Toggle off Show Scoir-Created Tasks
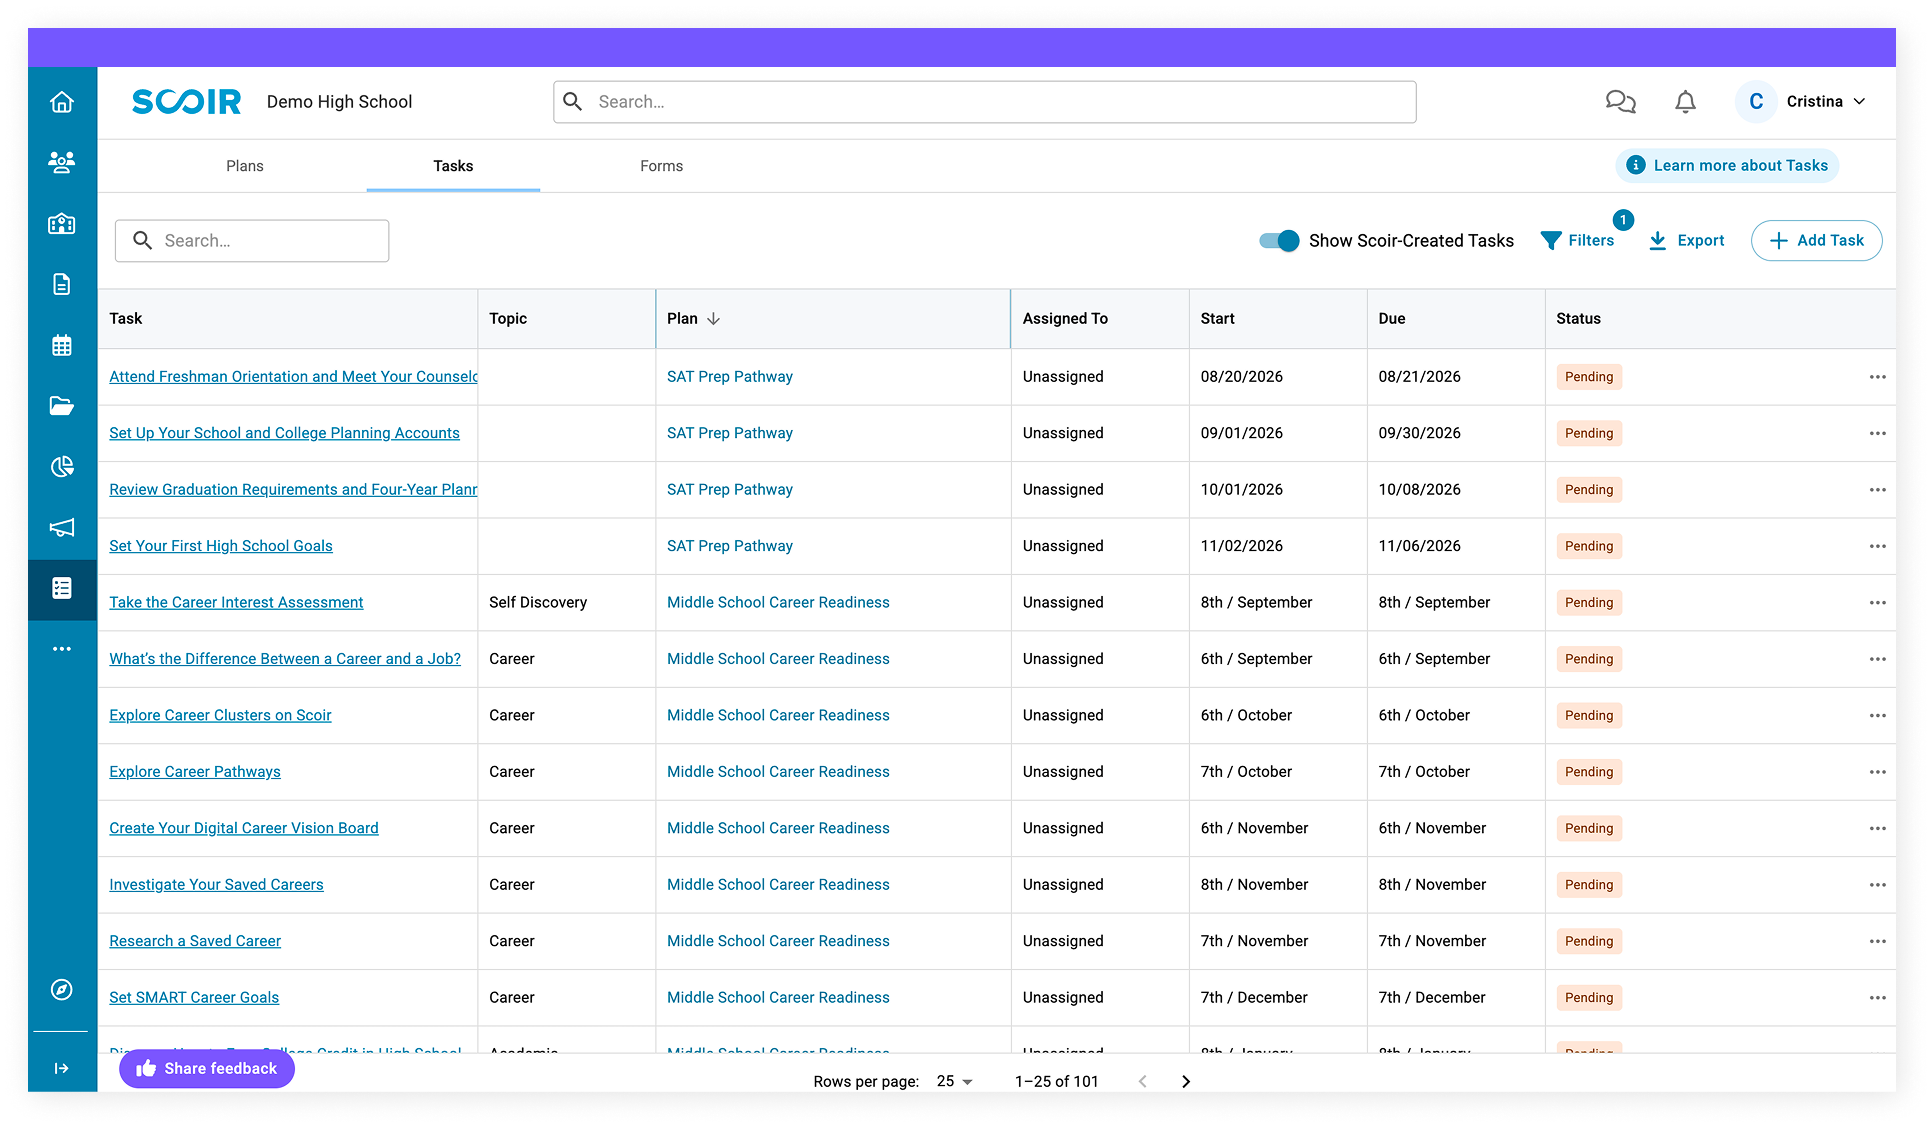Image resolution: width=1932 pixels, height=1128 pixels. [1278, 240]
